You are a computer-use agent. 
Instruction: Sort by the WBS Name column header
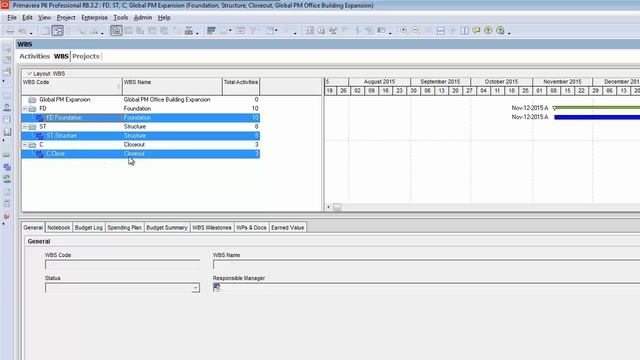pyautogui.click(x=172, y=86)
